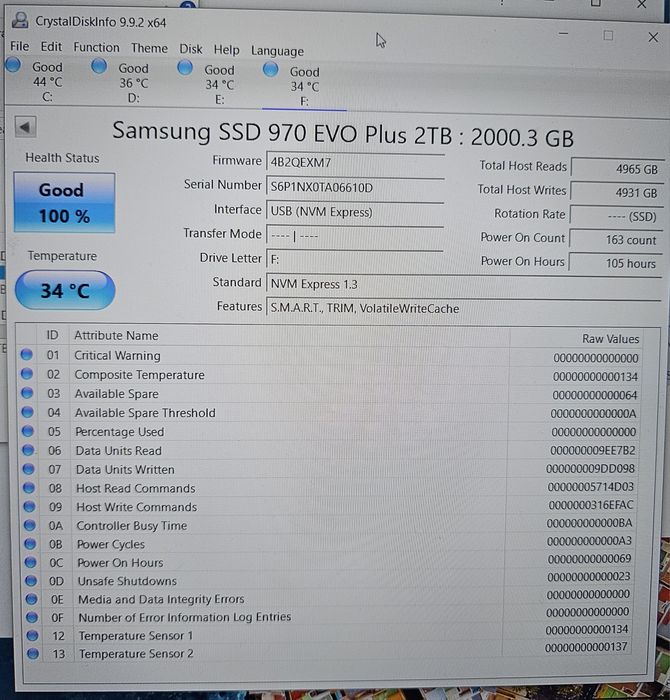Click the drive title Samsung SSD 970 EVO Plus
This screenshot has width=670, height=700.
point(343,134)
